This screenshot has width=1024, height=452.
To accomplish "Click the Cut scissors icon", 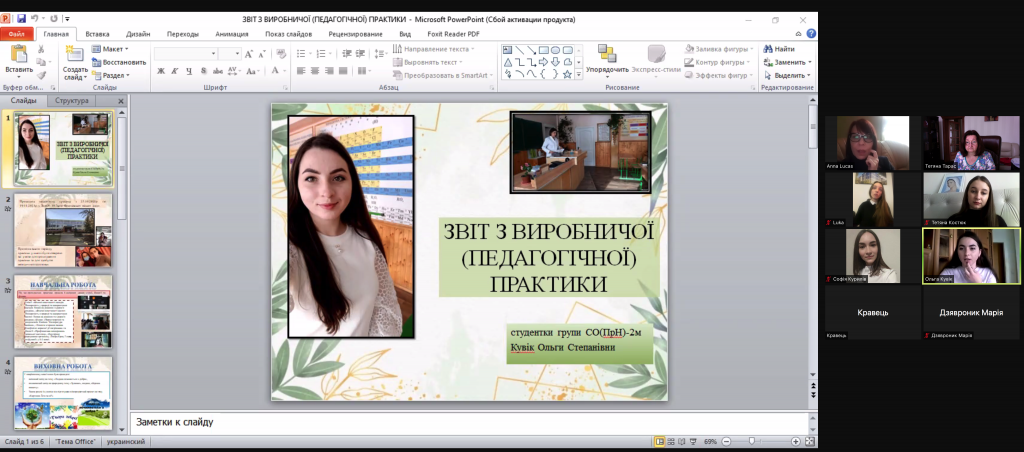I will click(x=42, y=48).
